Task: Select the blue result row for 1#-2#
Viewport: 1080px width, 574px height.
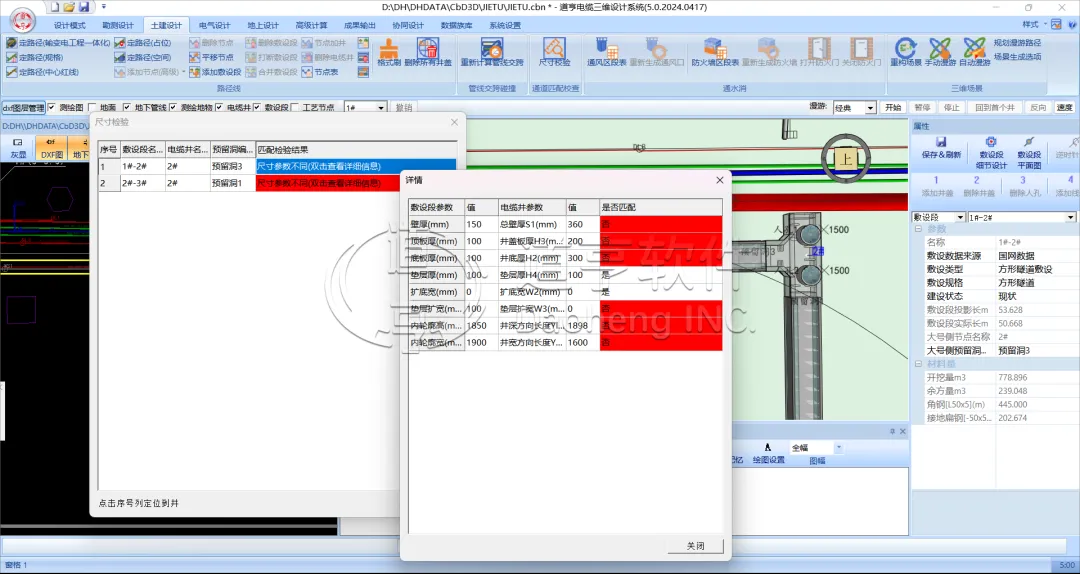Action: pos(355,166)
